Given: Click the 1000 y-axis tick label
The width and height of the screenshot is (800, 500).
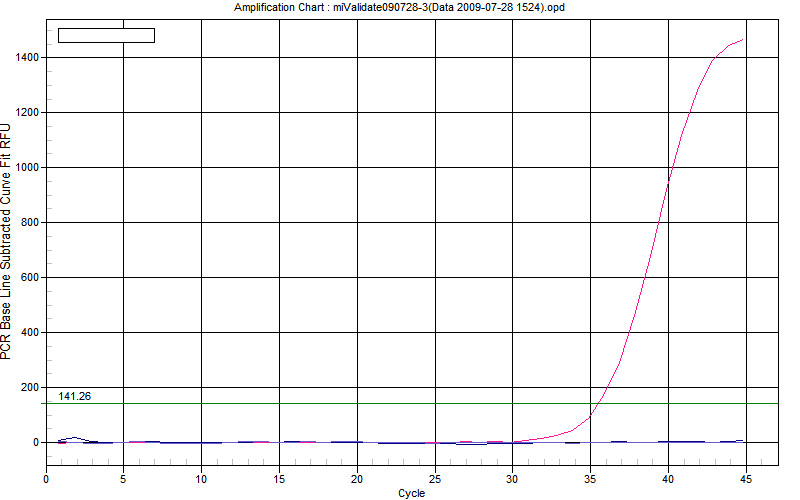Looking at the screenshot, I should [27, 168].
